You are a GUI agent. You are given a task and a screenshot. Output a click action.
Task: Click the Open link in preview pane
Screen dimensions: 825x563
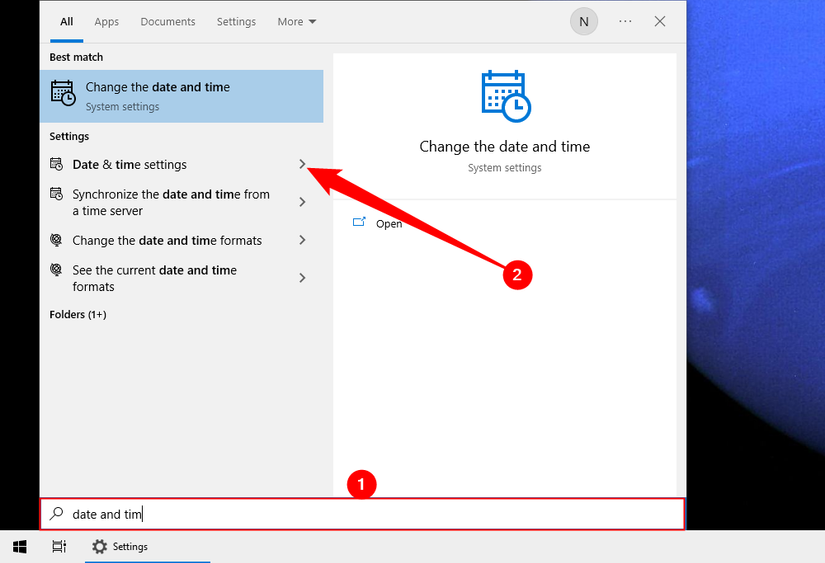pyautogui.click(x=389, y=224)
